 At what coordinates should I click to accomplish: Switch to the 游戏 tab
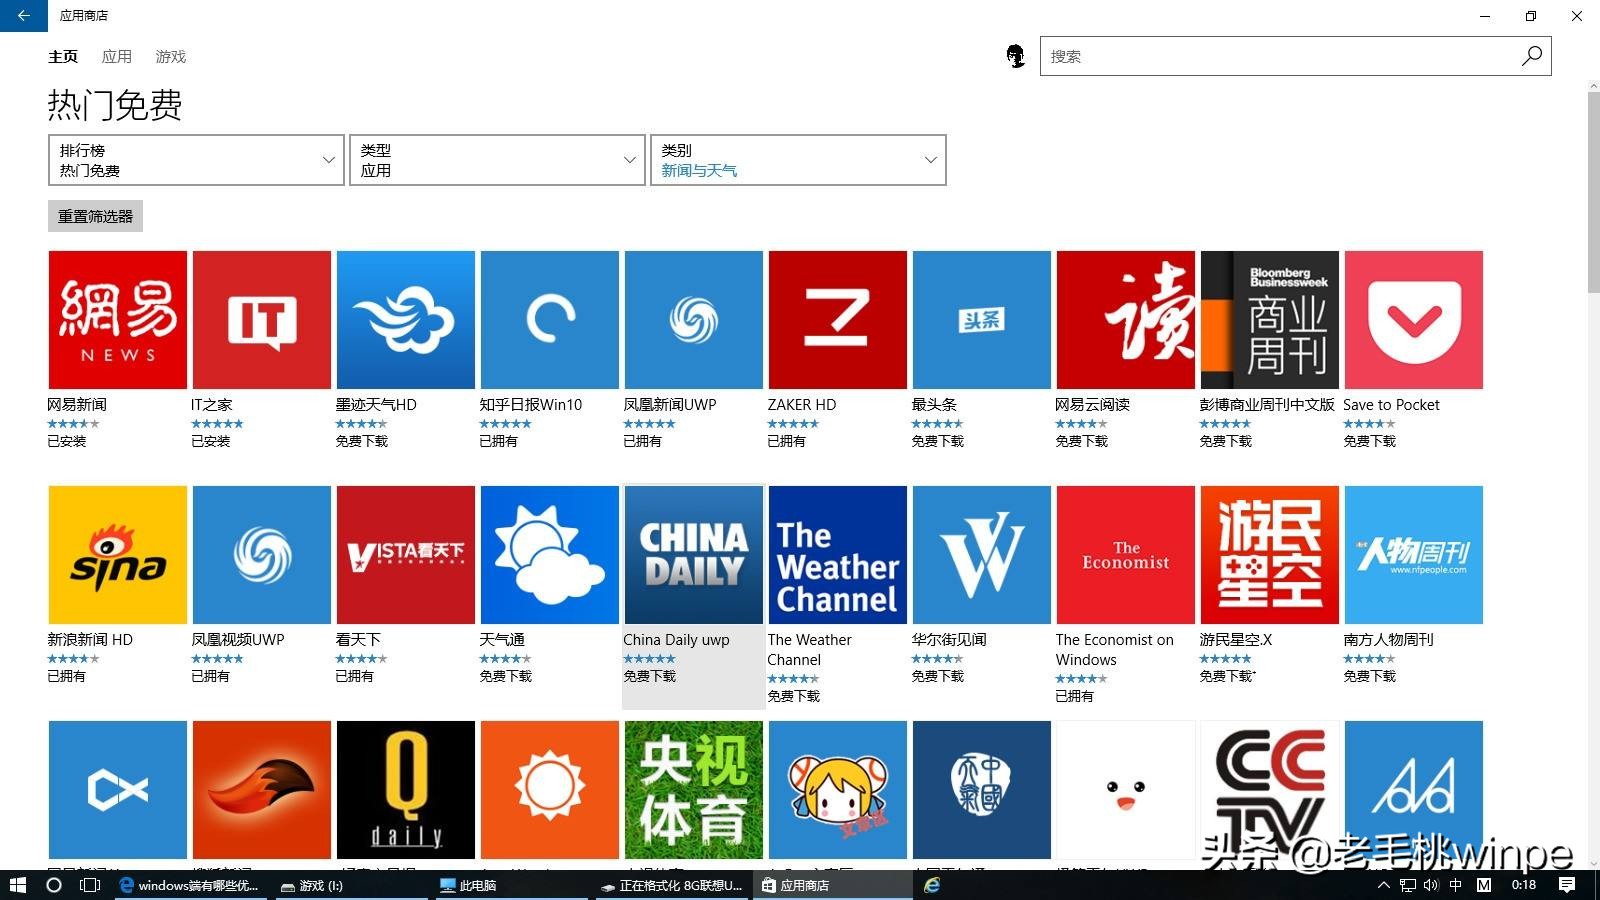tap(170, 56)
